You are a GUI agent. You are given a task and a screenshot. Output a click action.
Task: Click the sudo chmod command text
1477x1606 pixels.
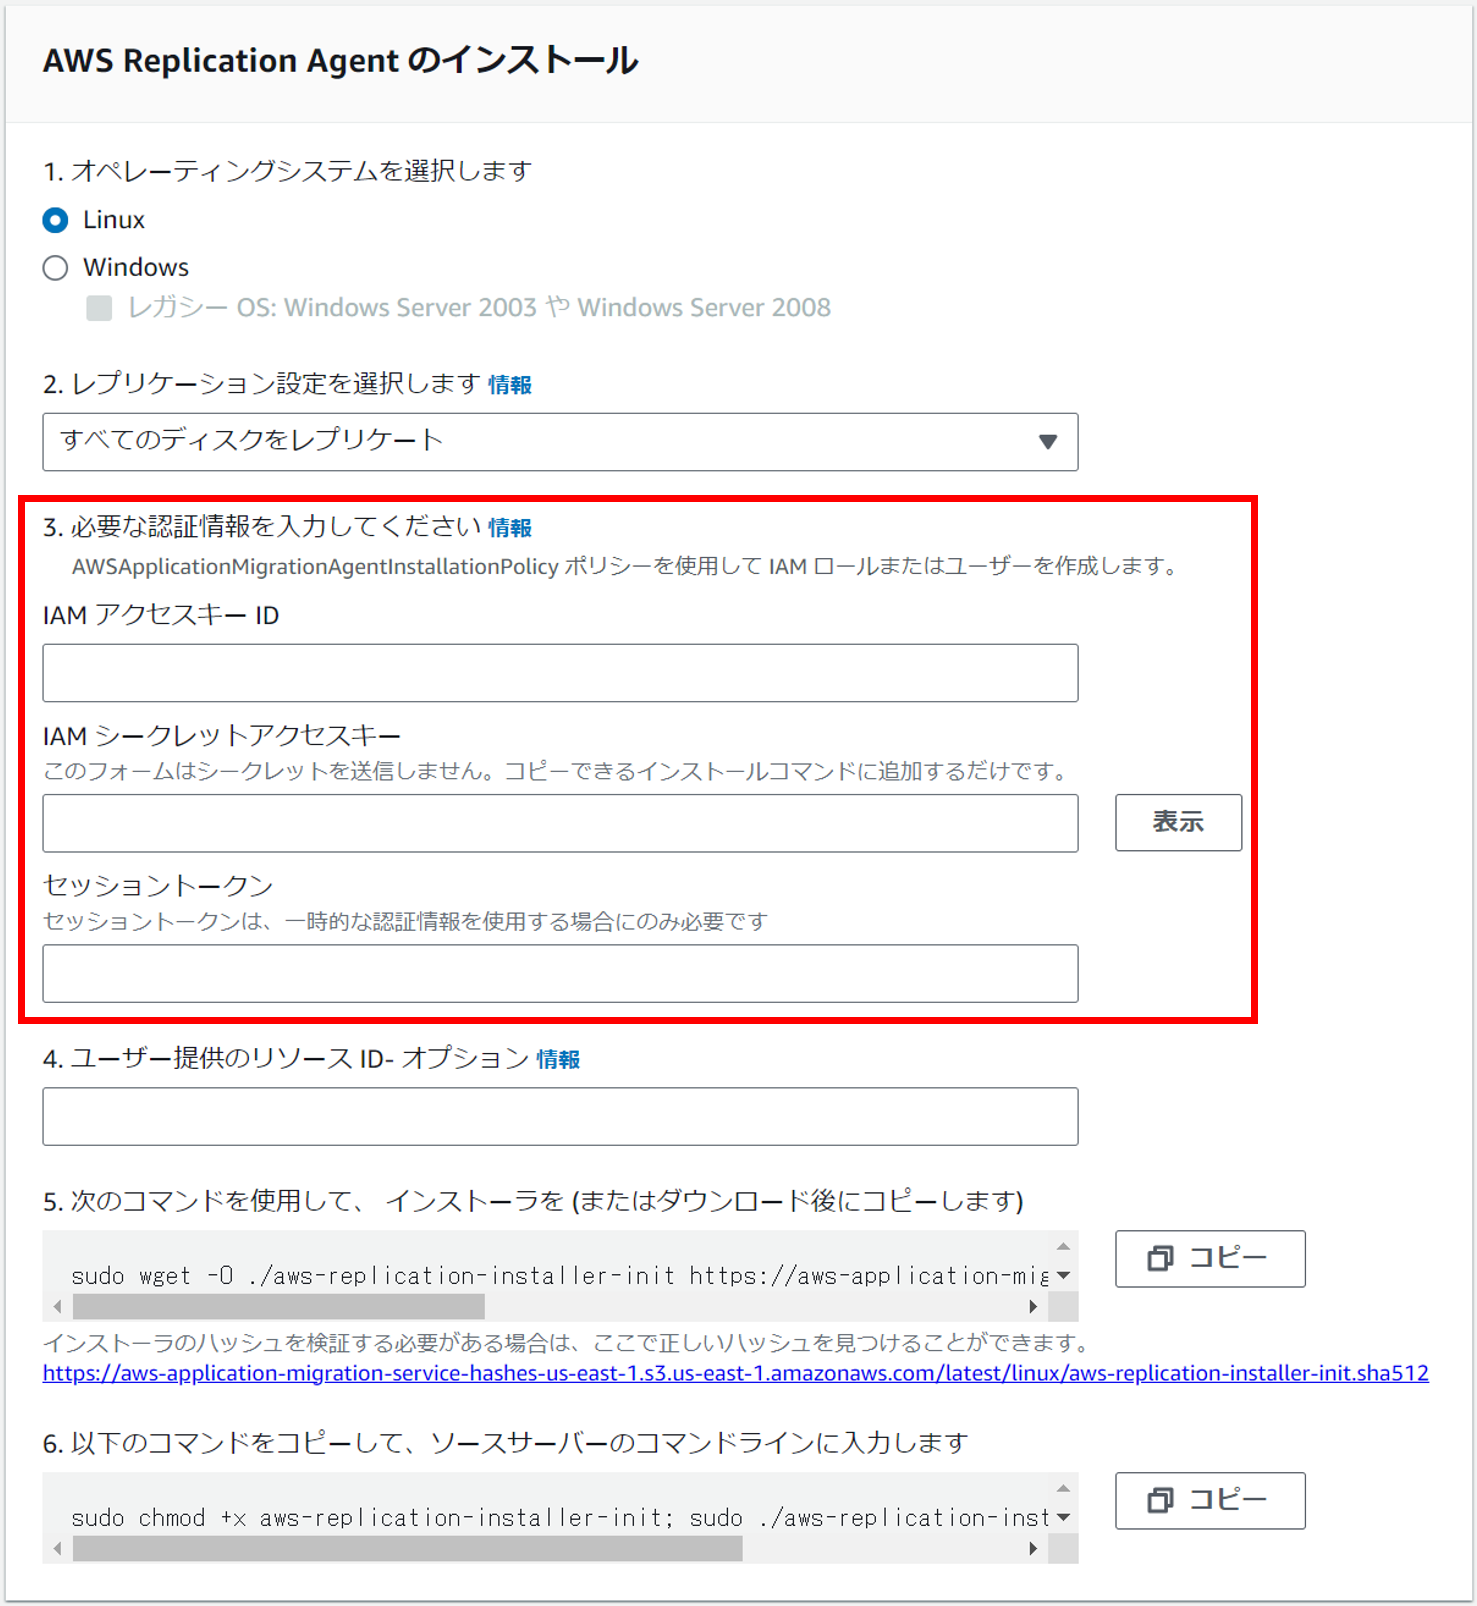click(x=560, y=1518)
